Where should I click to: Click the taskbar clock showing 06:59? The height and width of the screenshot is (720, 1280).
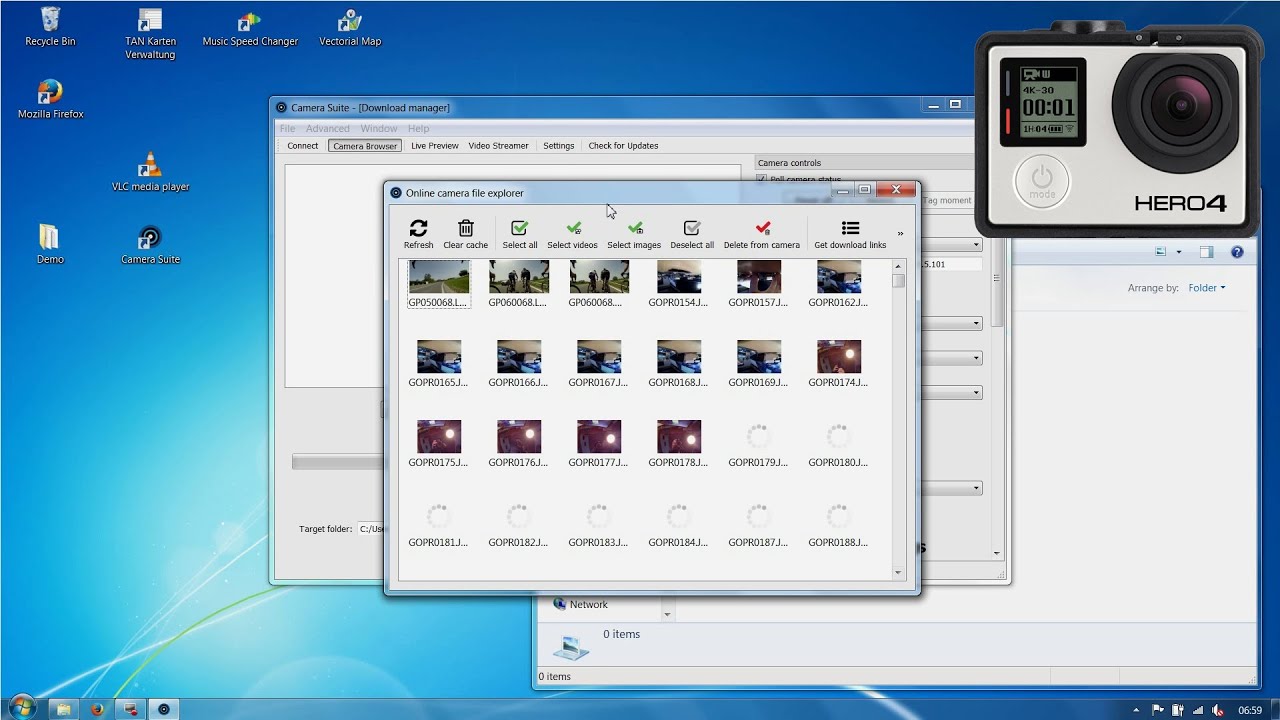pyautogui.click(x=1250, y=710)
